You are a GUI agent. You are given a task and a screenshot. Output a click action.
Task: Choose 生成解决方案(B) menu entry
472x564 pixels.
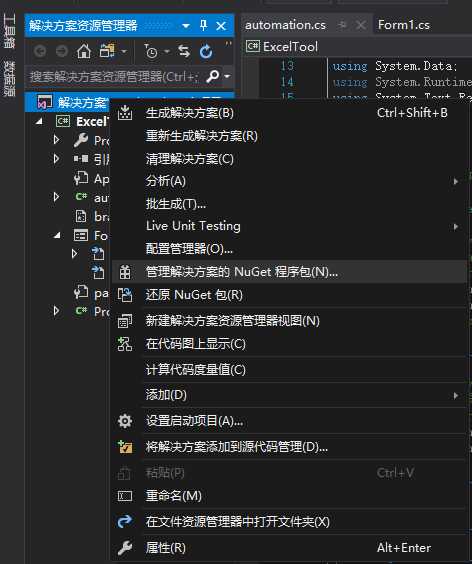point(289,113)
